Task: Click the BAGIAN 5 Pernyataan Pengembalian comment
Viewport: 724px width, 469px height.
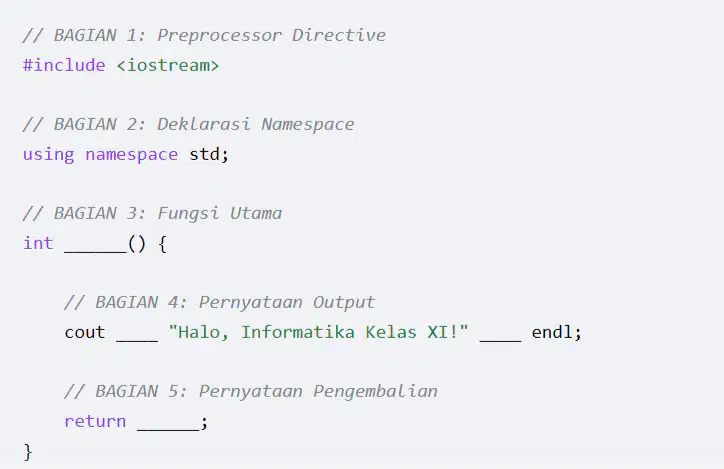Action: [x=251, y=391]
